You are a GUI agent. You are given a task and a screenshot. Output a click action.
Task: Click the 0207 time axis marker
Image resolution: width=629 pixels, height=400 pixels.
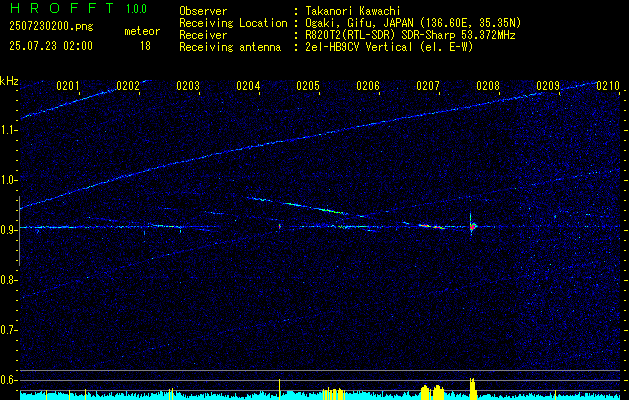[x=428, y=86]
